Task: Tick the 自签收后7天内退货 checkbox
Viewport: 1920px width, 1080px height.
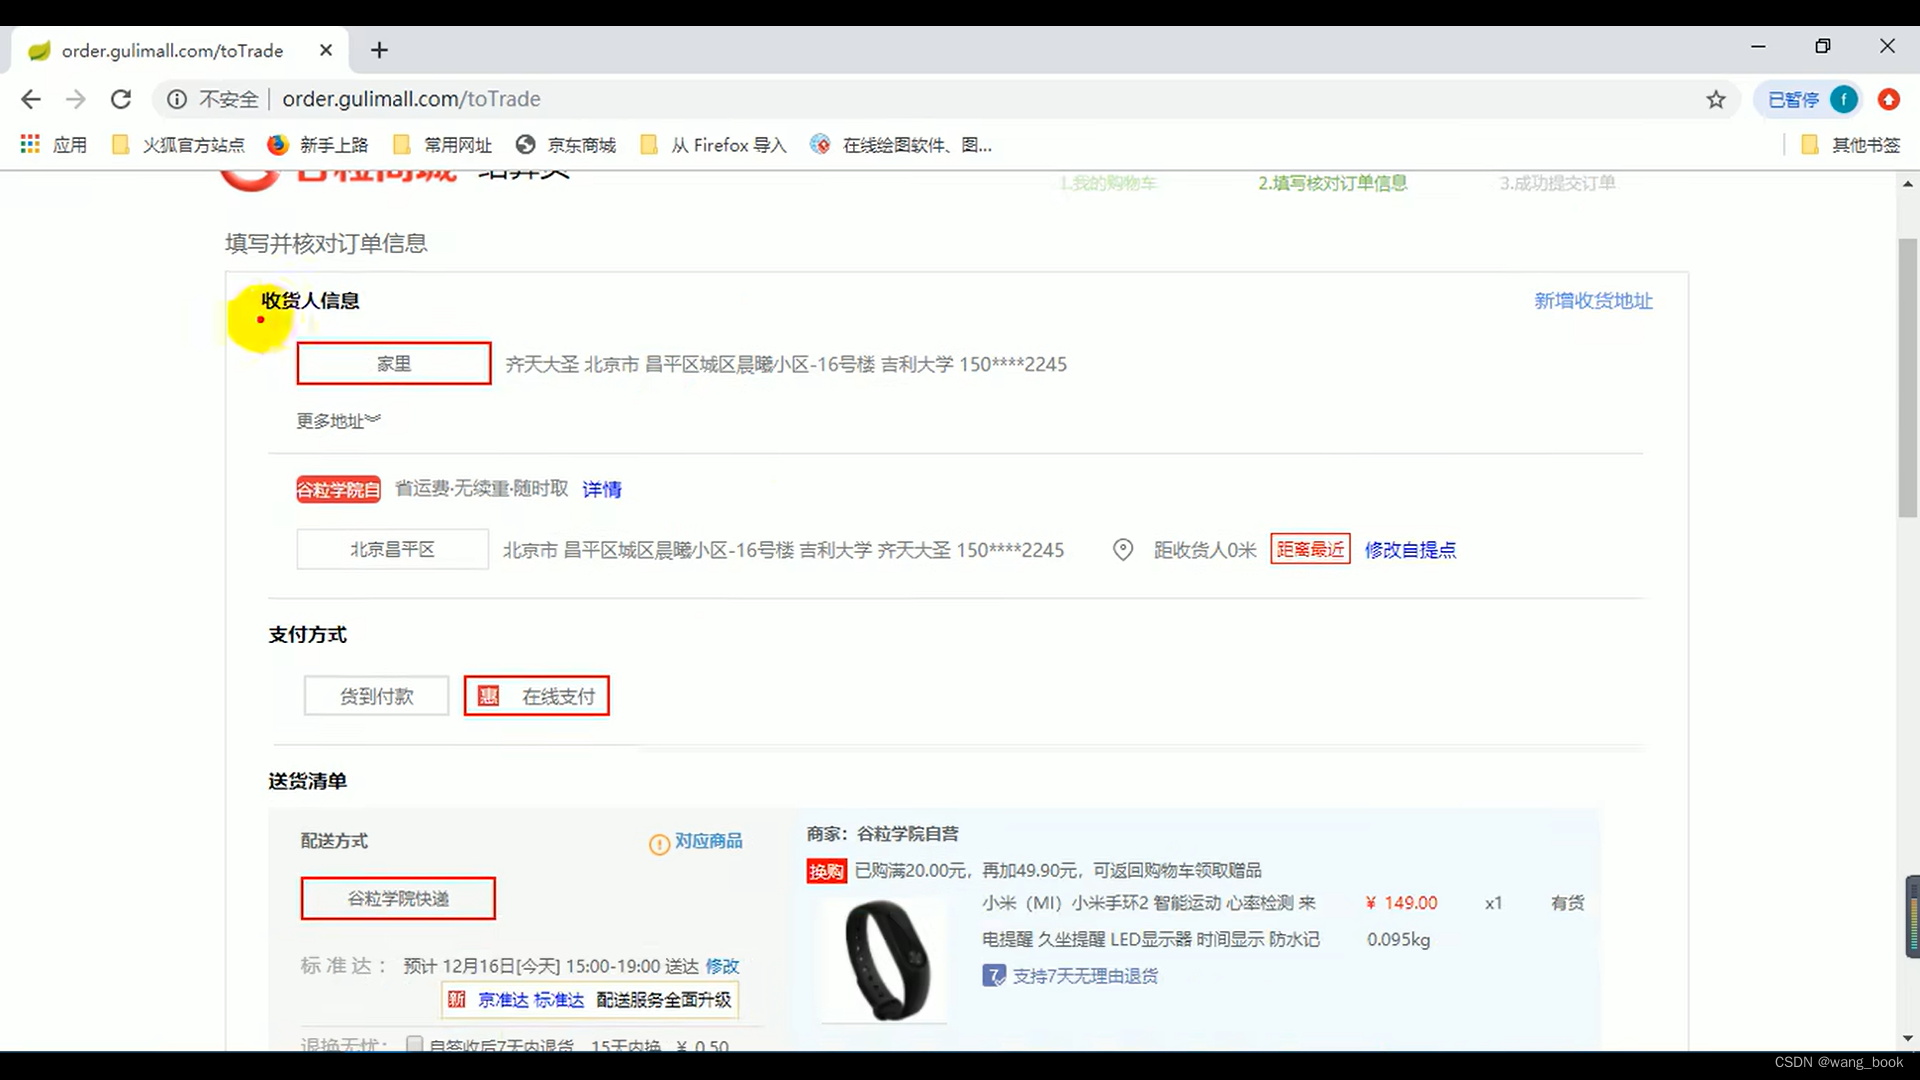Action: (x=414, y=1044)
